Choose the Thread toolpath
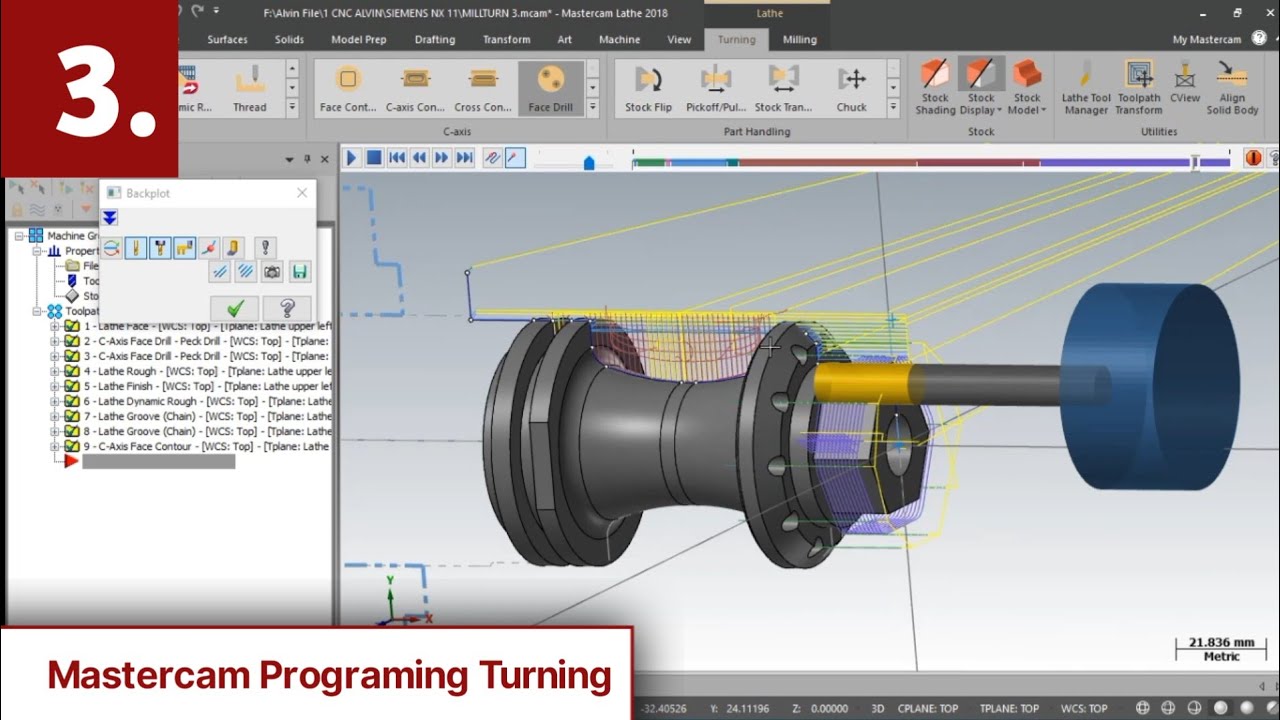This screenshot has height=720, width=1280. [x=250, y=88]
